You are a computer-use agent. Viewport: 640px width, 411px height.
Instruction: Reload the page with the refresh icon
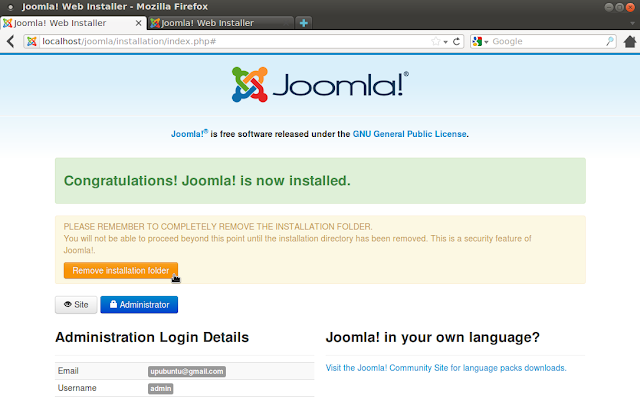point(457,41)
